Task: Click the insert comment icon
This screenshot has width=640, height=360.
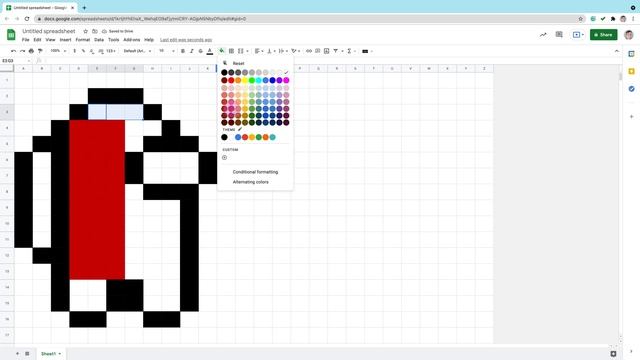Action: tap(318, 51)
